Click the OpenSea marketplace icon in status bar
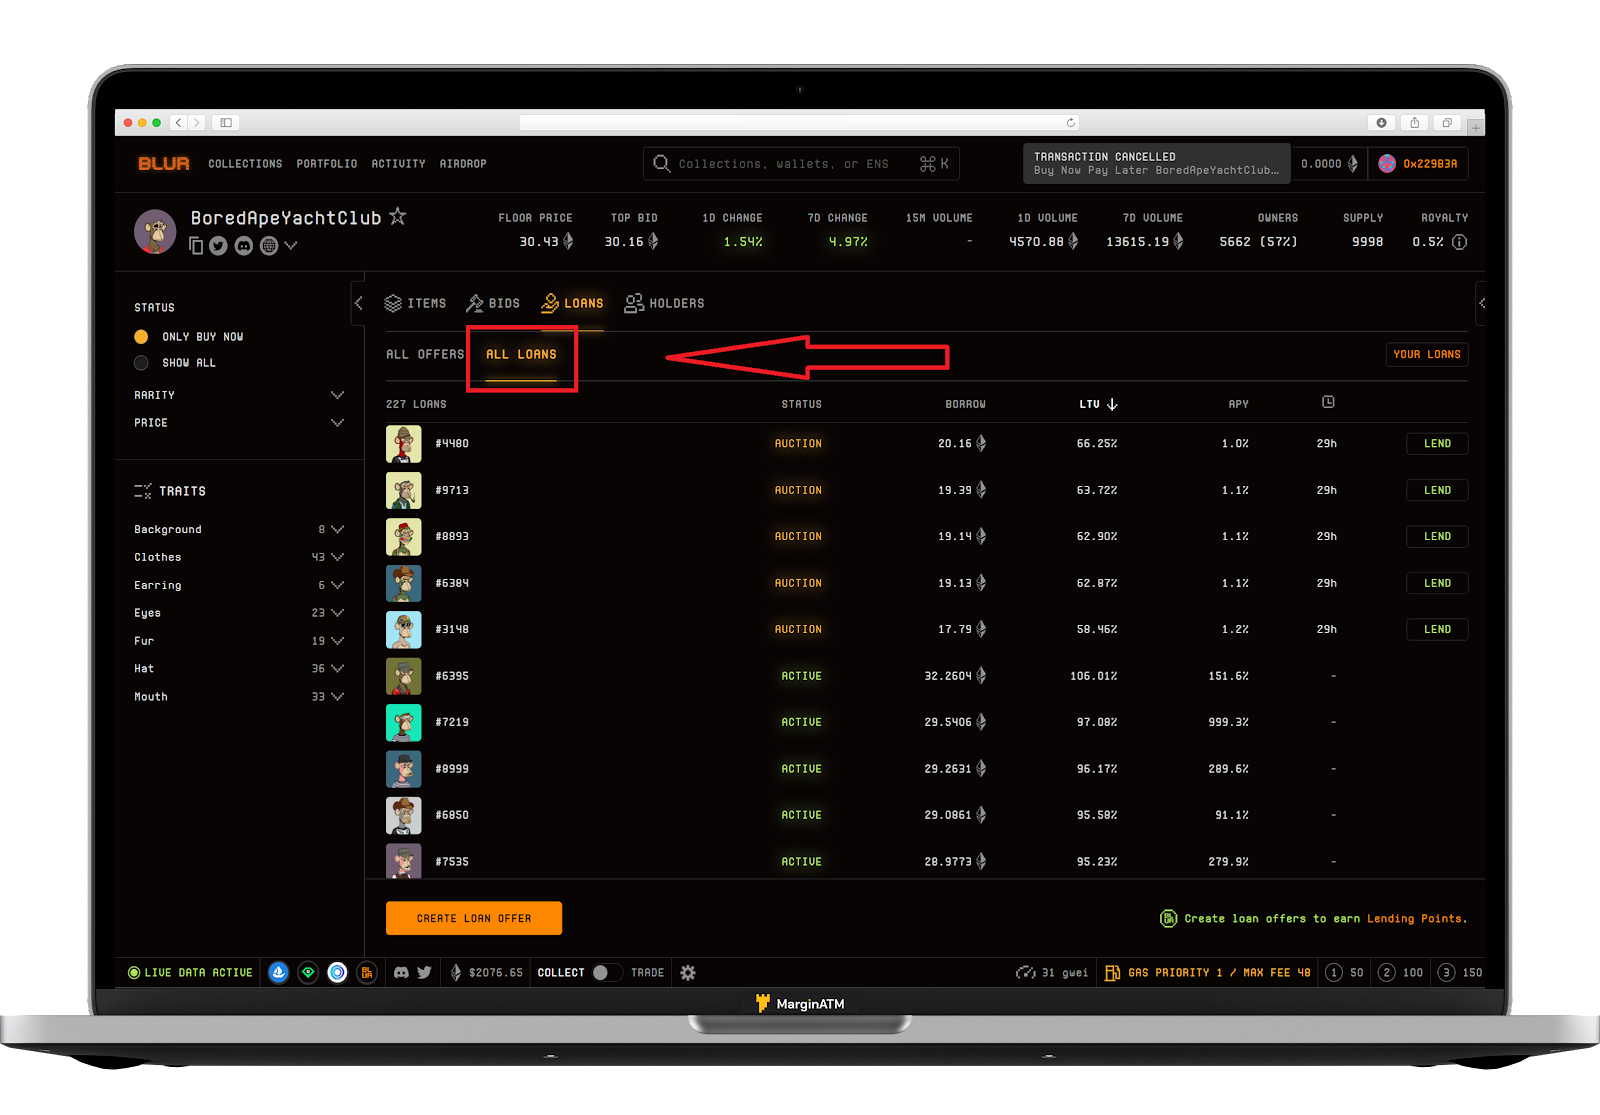 279,972
